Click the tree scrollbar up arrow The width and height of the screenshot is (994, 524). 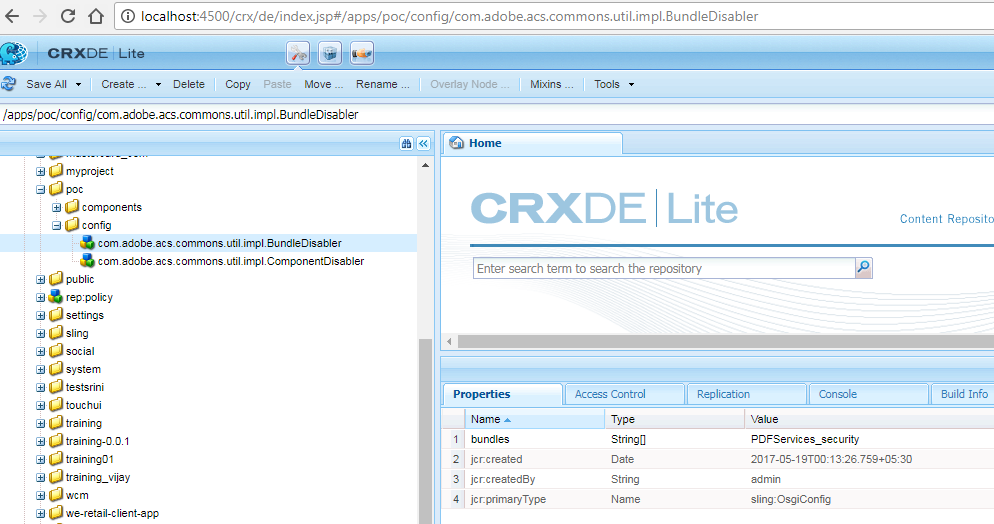[x=425, y=165]
